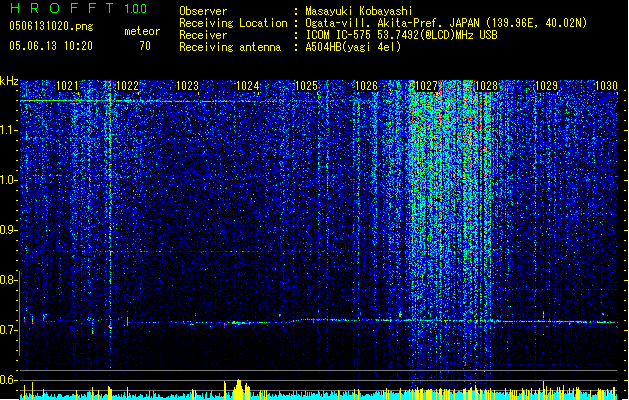629x400 pixels.
Task: Click the Receiving antenna label
Action: tap(230, 47)
